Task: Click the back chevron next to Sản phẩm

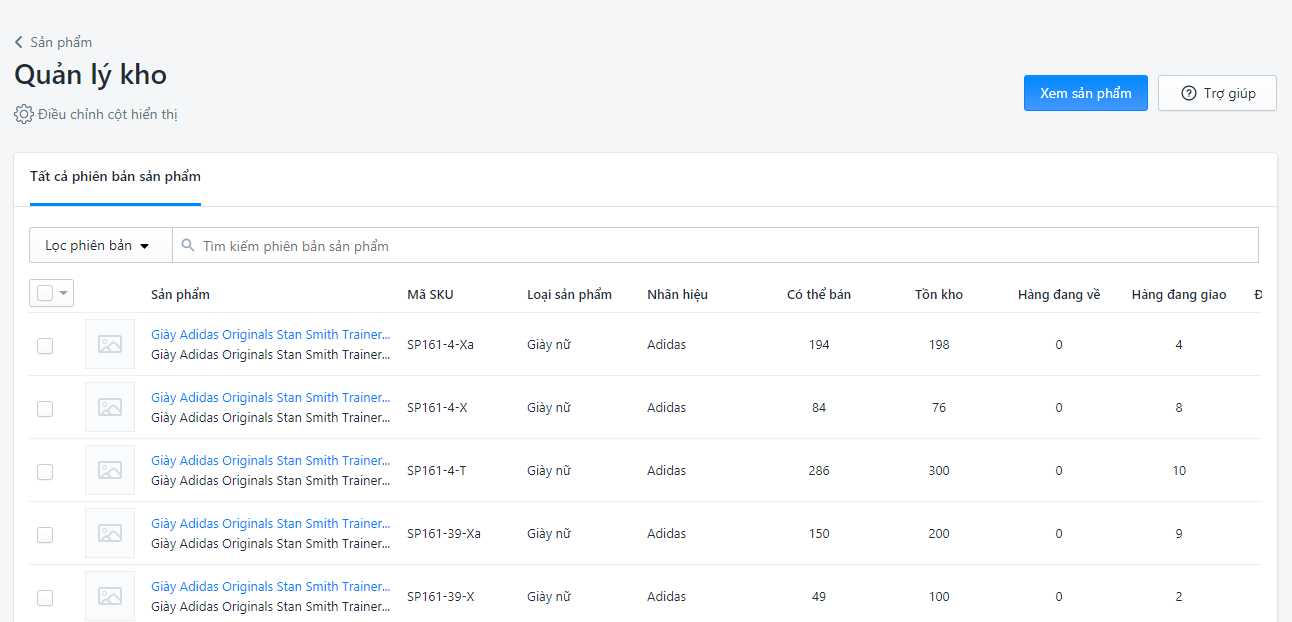Action: 19,42
